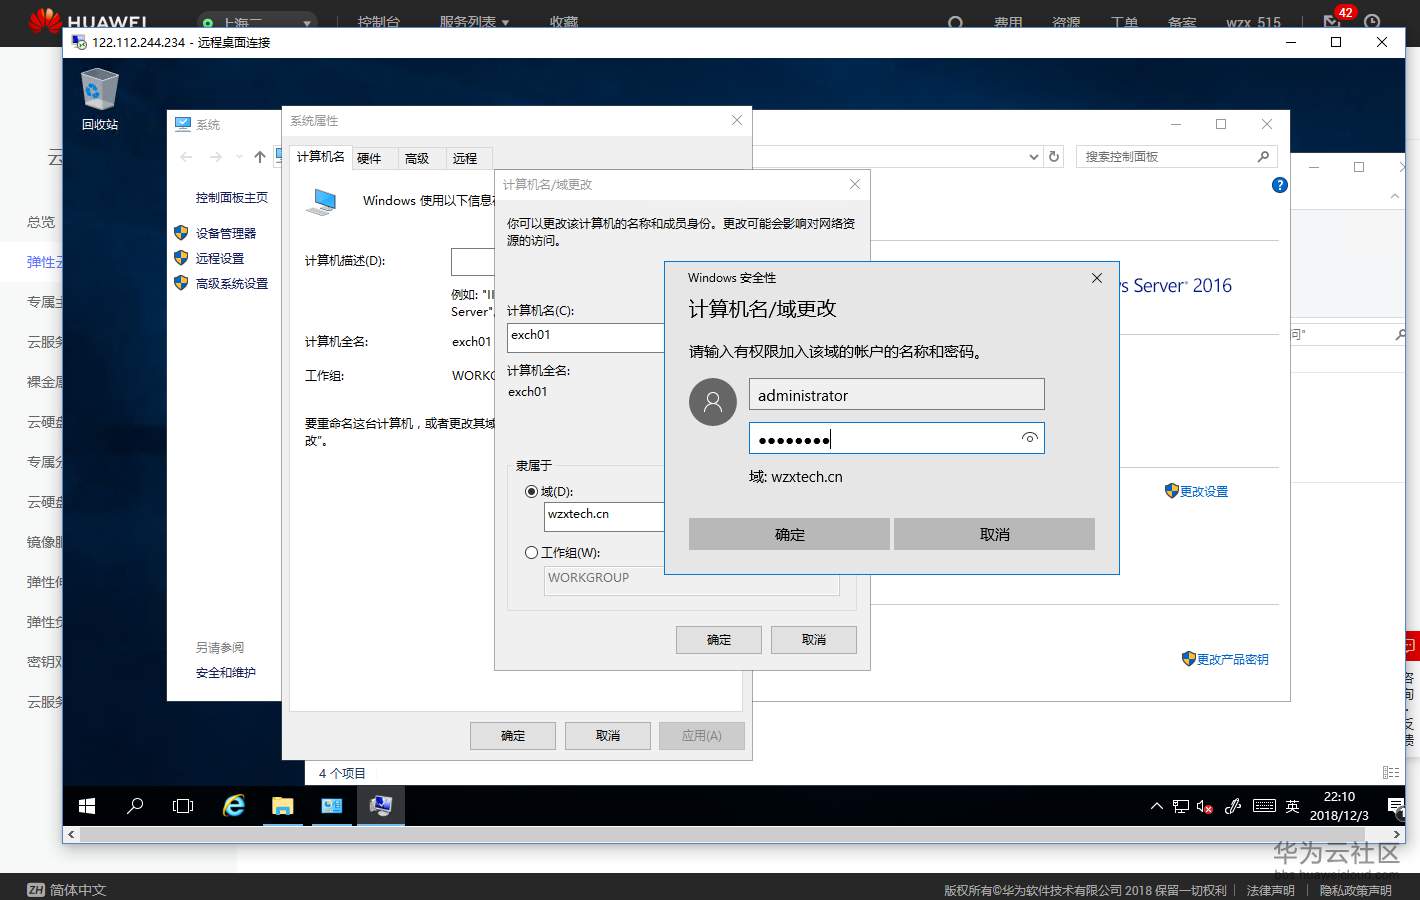This screenshot has height=900, width=1420.
Task: Click 确定 in the Windows 安全性 dialog
Action: click(789, 534)
